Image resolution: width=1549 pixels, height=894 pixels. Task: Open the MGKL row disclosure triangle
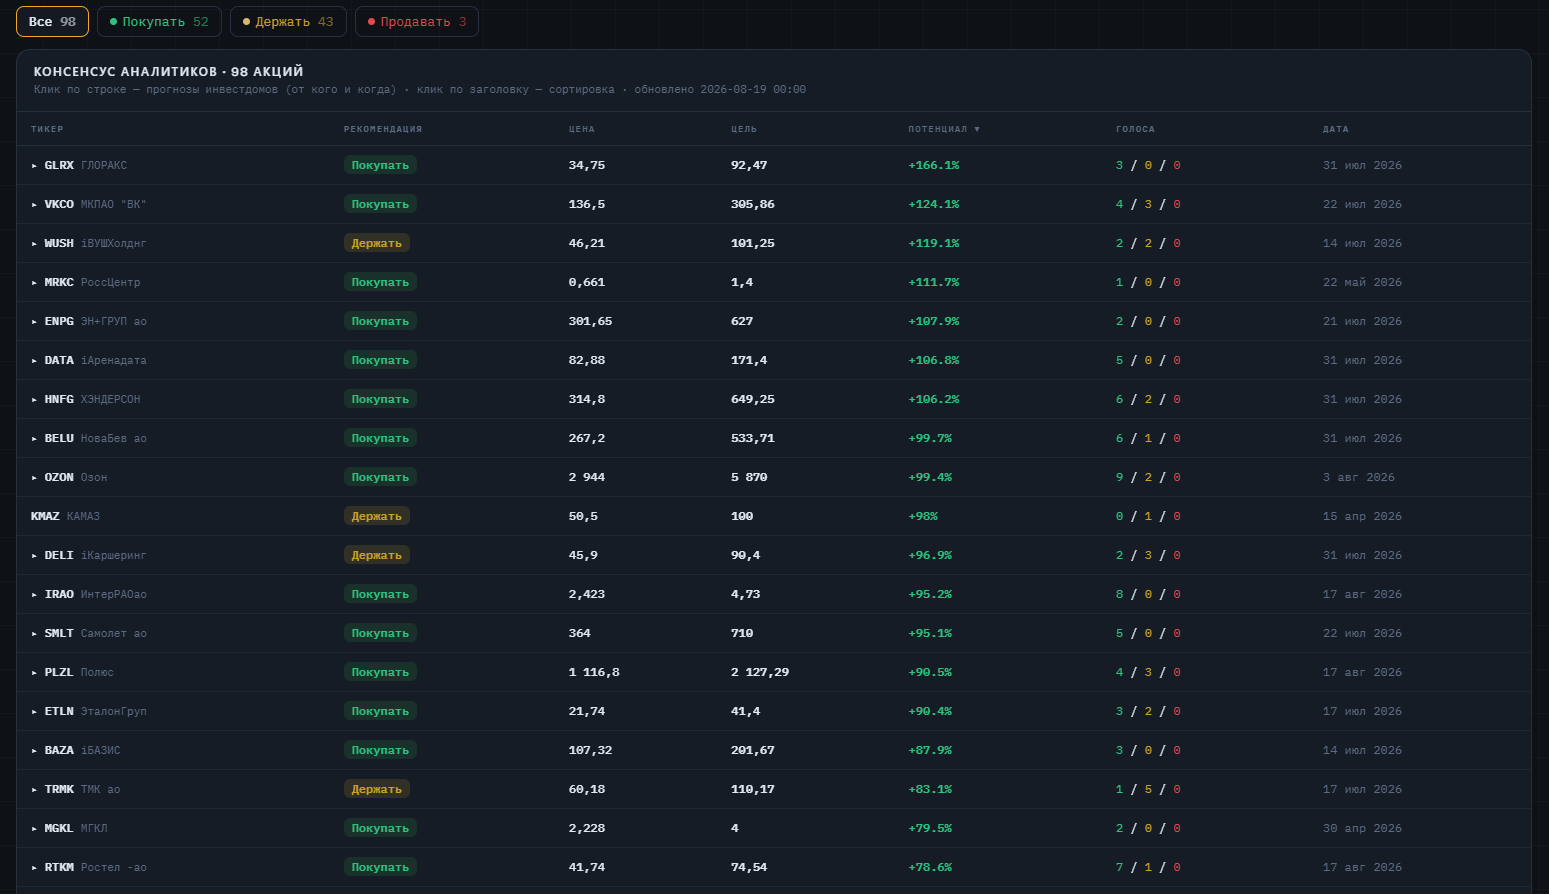click(x=34, y=829)
